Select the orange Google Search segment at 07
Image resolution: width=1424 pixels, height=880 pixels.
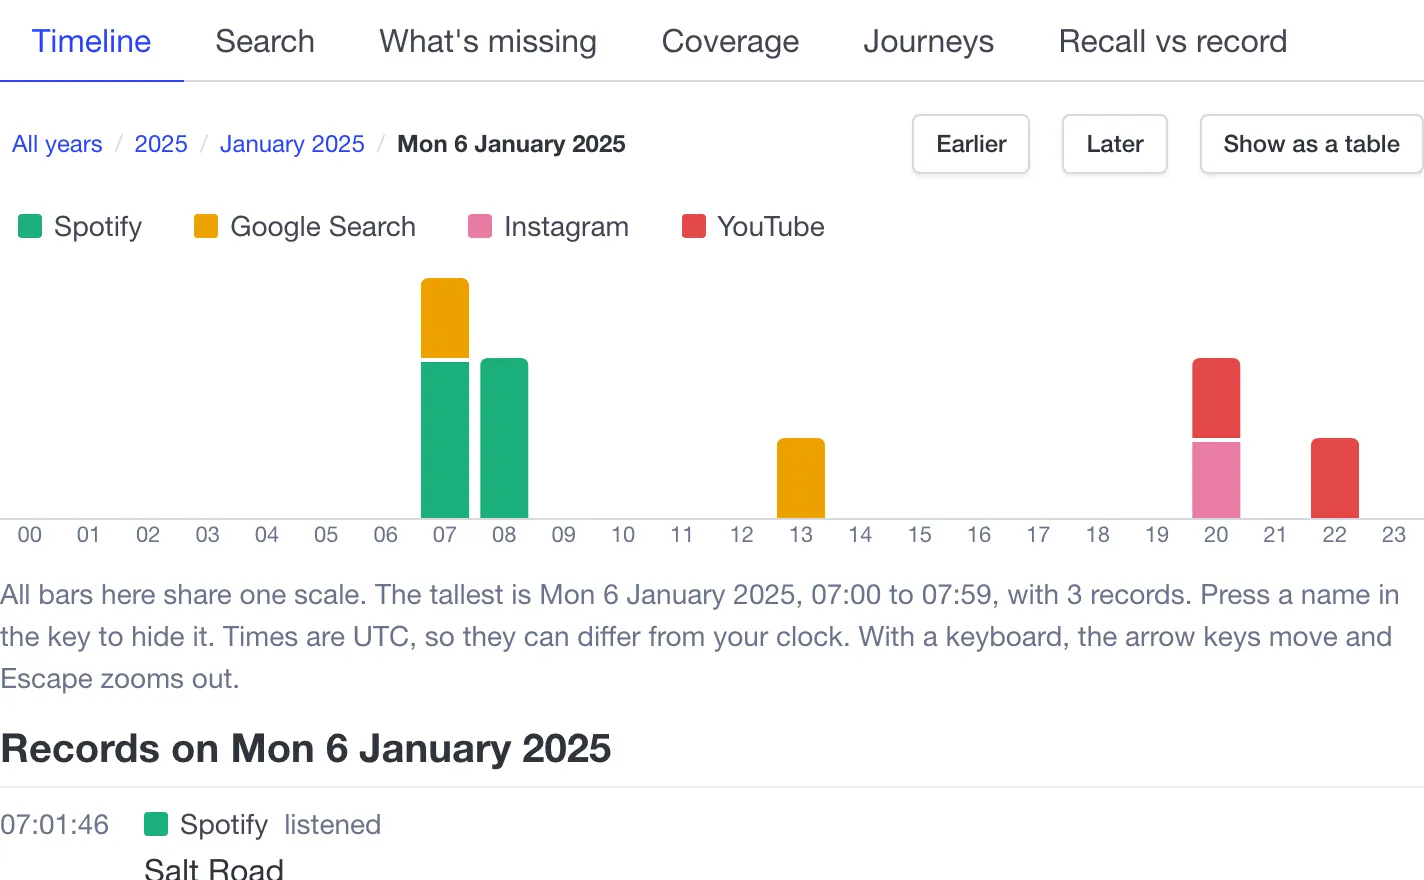tap(445, 318)
